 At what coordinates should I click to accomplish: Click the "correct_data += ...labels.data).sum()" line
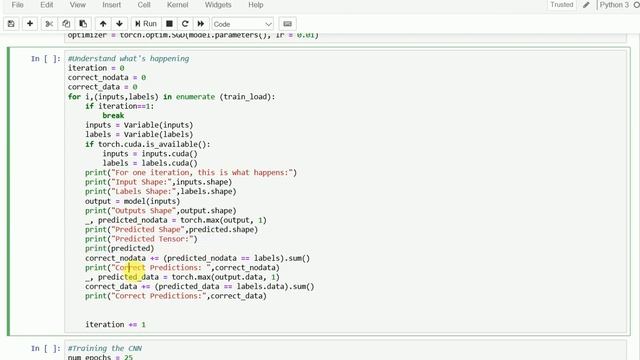coord(200,286)
